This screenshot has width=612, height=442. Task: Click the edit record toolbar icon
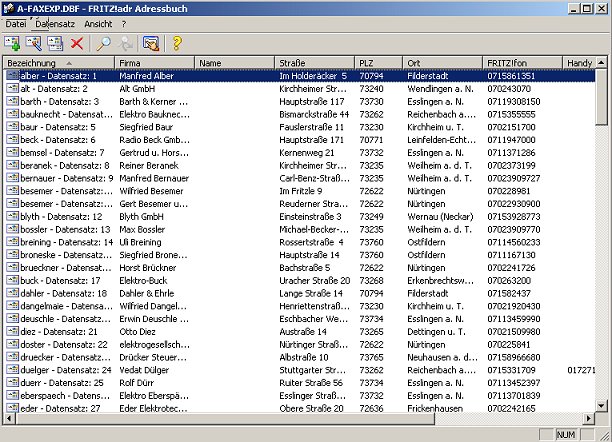click(x=34, y=43)
